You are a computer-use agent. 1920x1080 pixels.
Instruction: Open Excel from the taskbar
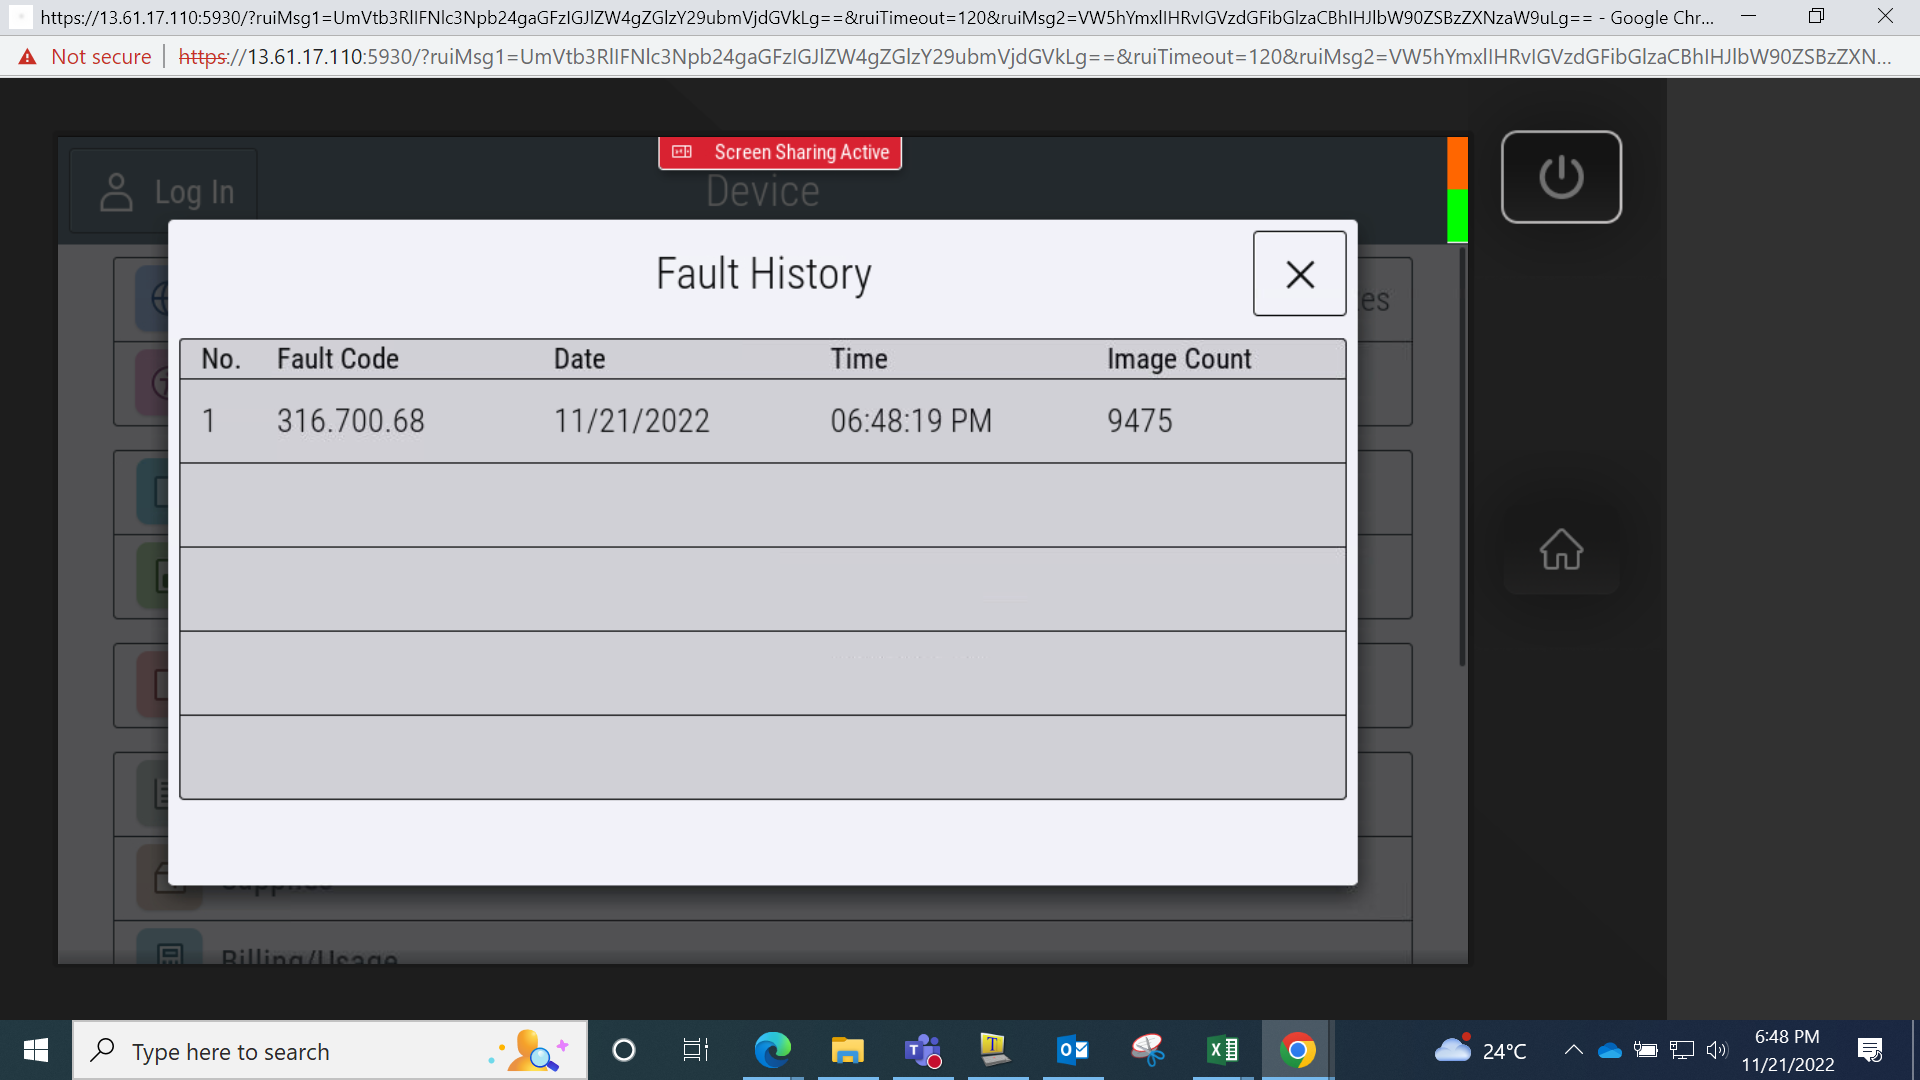(x=1222, y=1050)
